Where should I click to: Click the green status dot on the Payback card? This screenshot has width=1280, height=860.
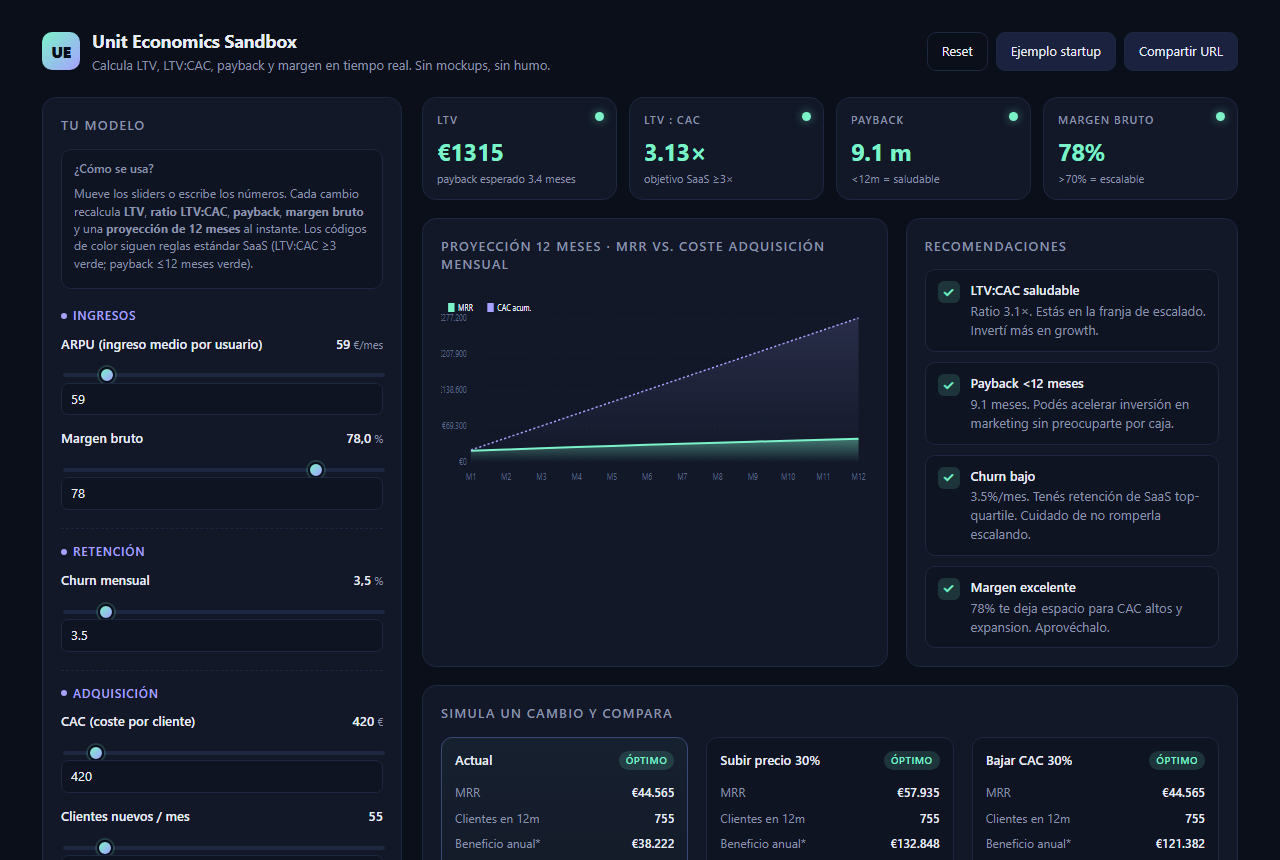pos(1013,117)
